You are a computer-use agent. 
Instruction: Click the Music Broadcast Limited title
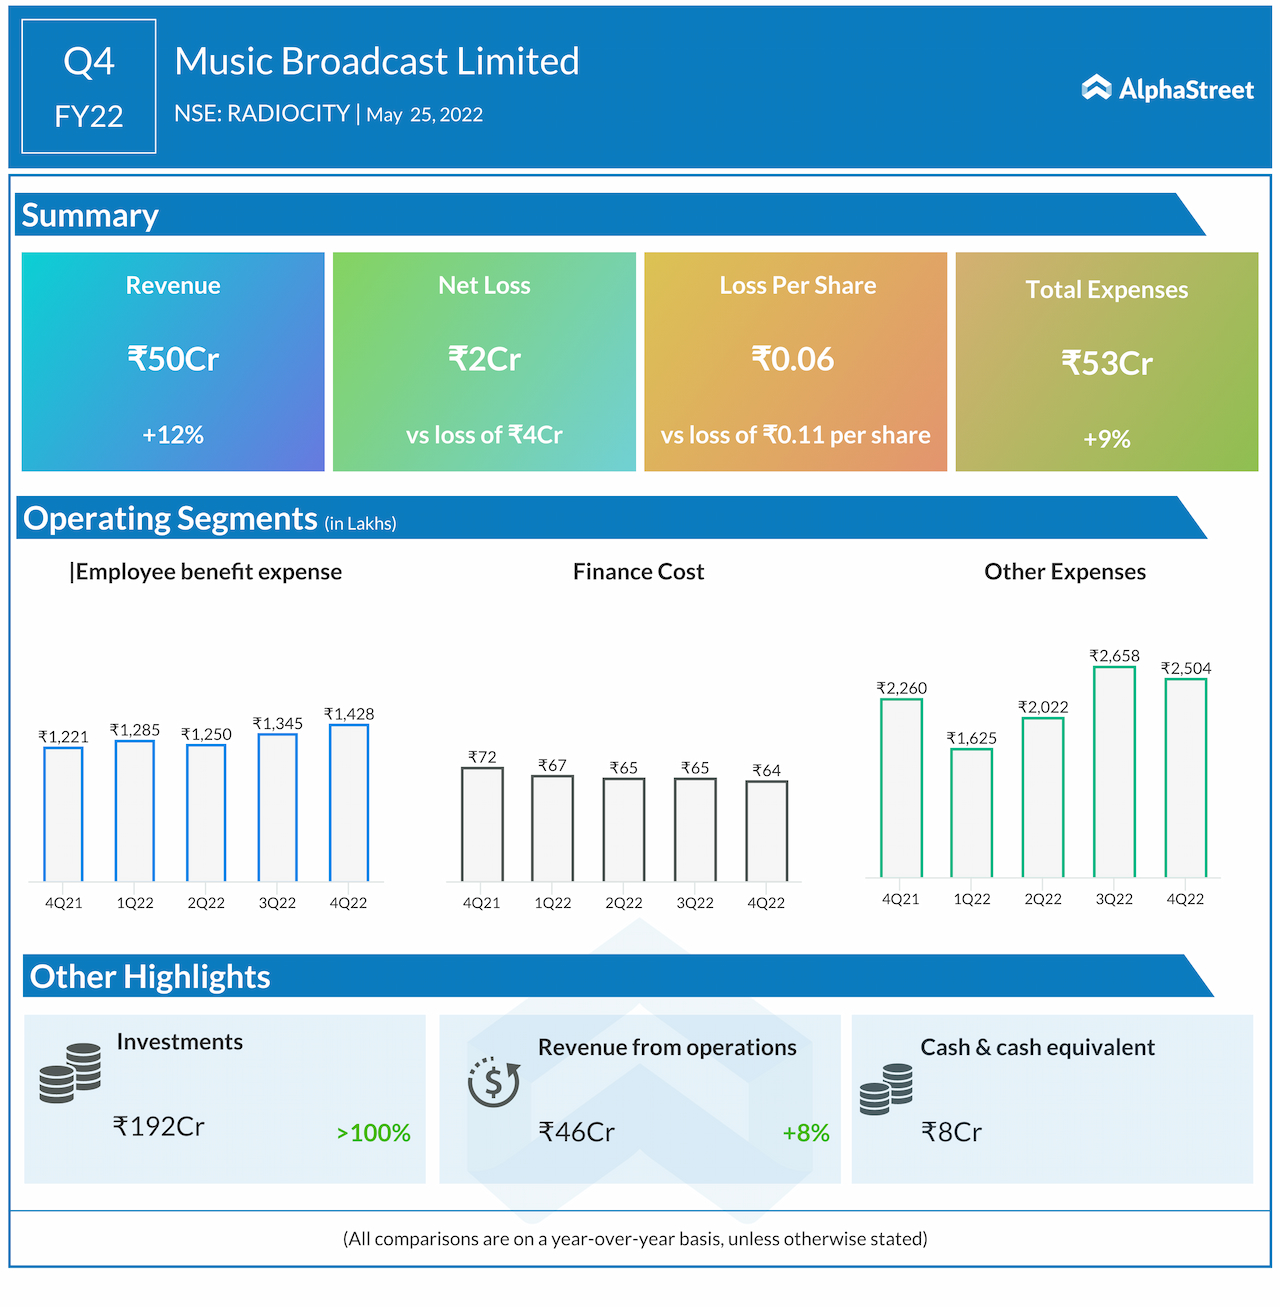(x=377, y=62)
